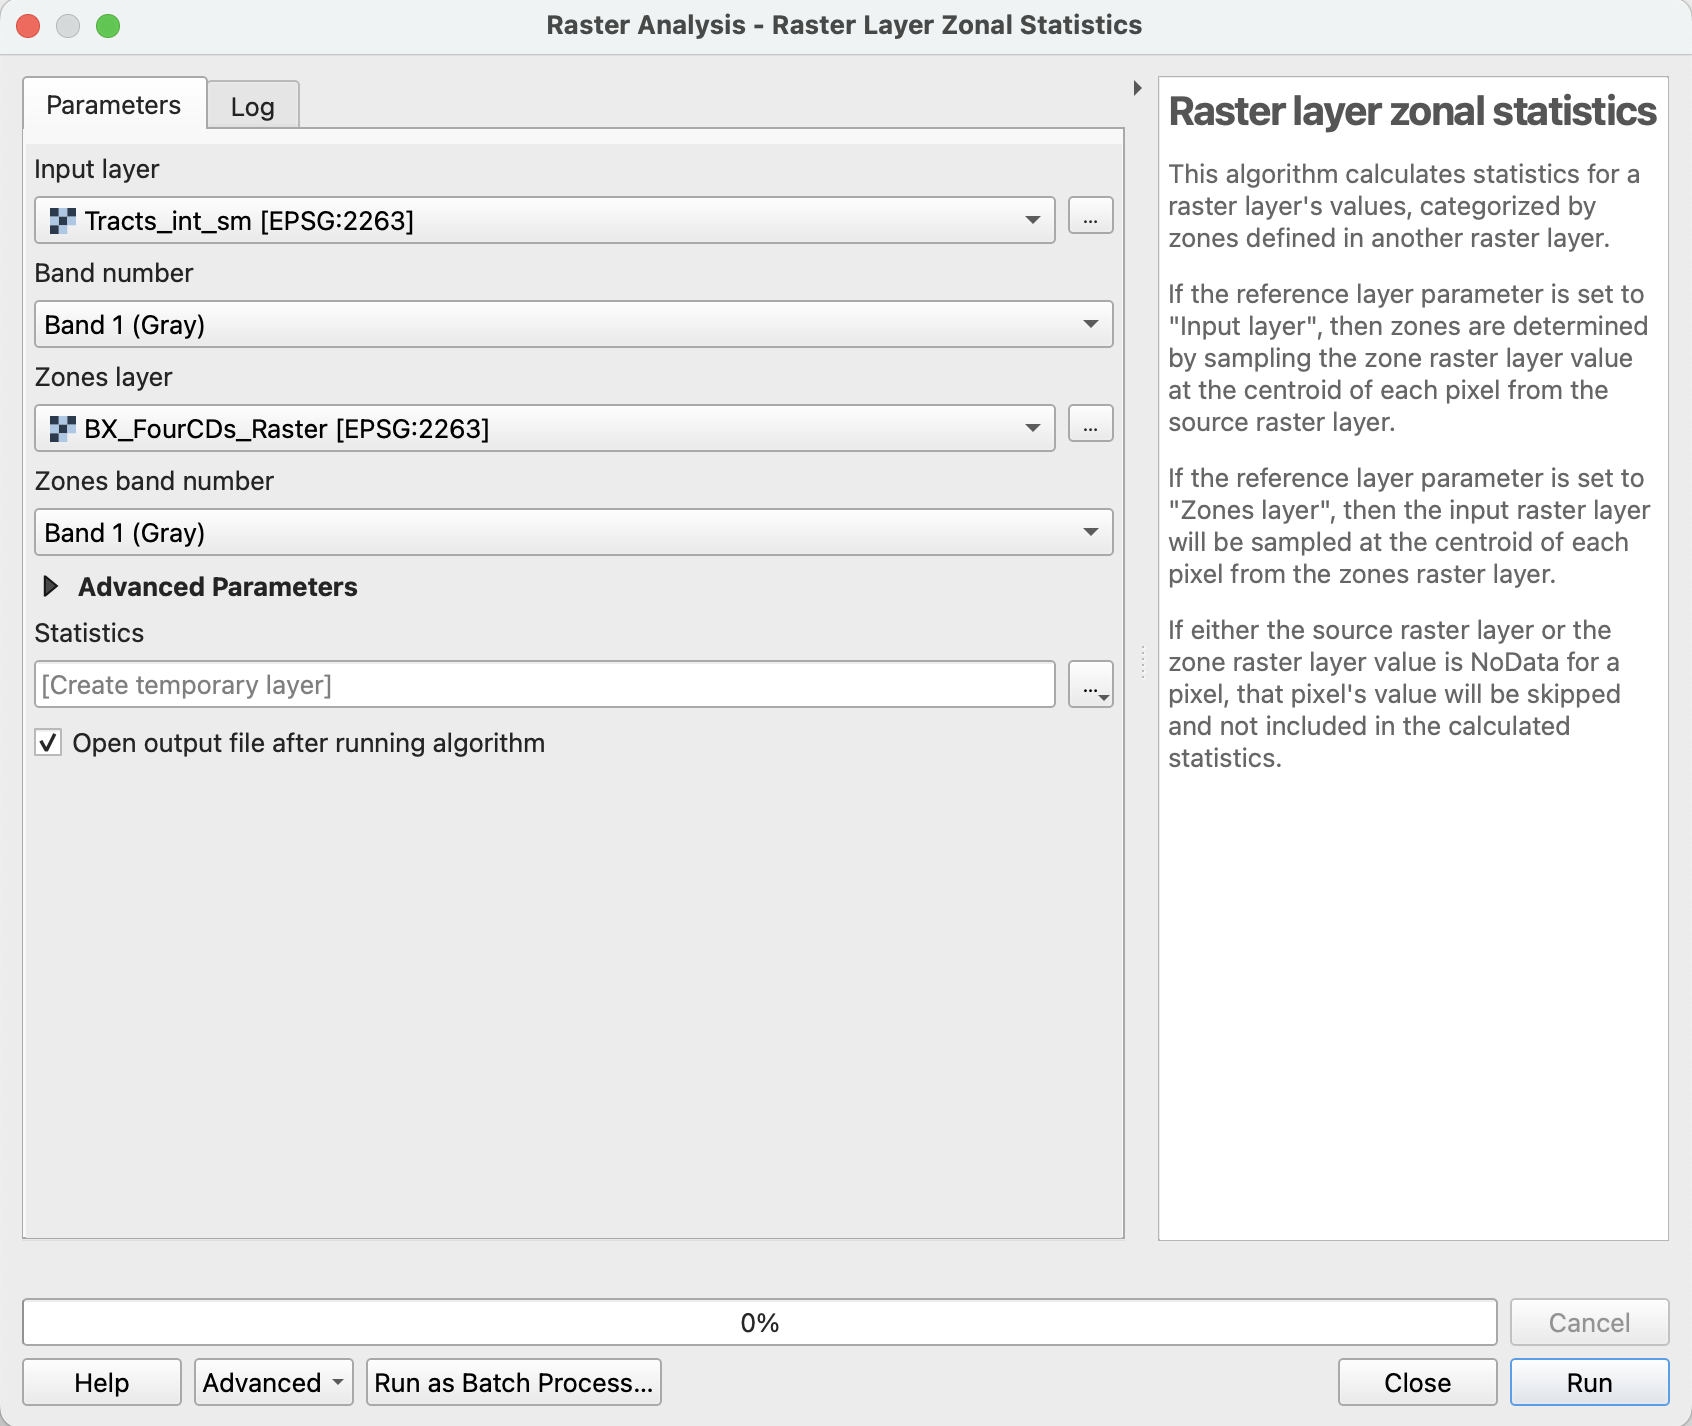1692x1426 pixels.
Task: Open the Statistics output options button
Action: (1090, 685)
